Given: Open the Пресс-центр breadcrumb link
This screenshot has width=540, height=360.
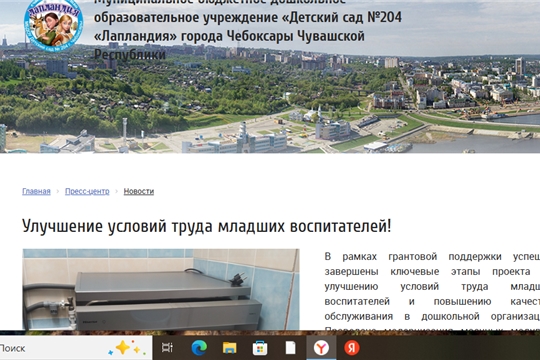Looking at the screenshot, I should [x=87, y=191].
